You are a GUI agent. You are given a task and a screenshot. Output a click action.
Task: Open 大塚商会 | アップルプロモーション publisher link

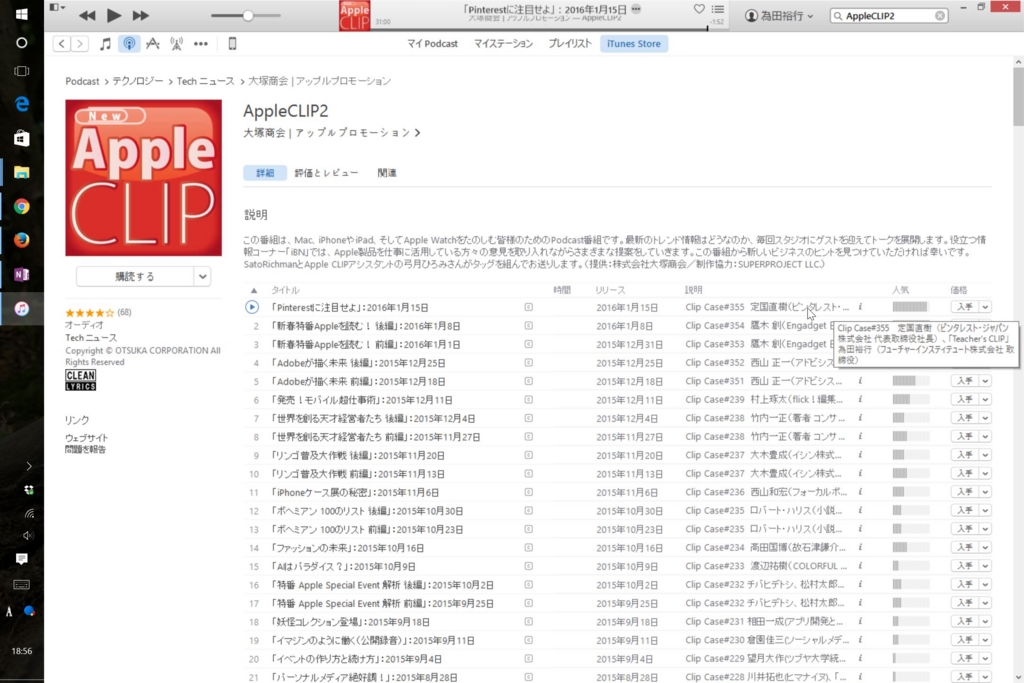[332, 133]
